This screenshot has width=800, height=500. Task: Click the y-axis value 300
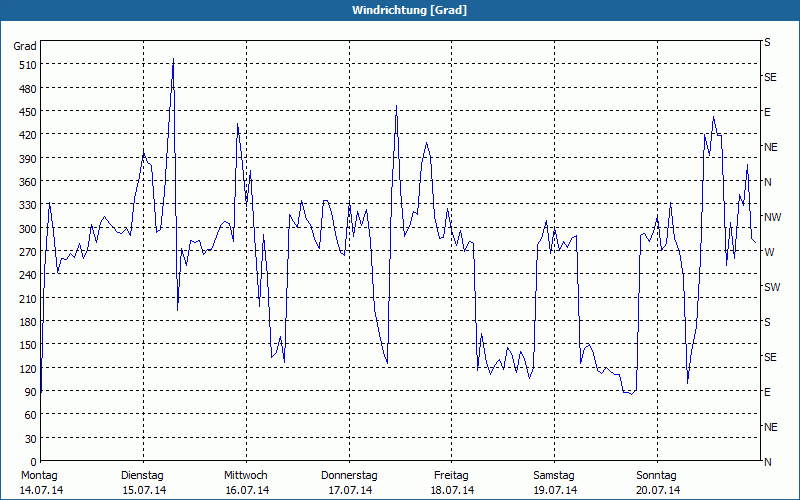tap(28, 229)
